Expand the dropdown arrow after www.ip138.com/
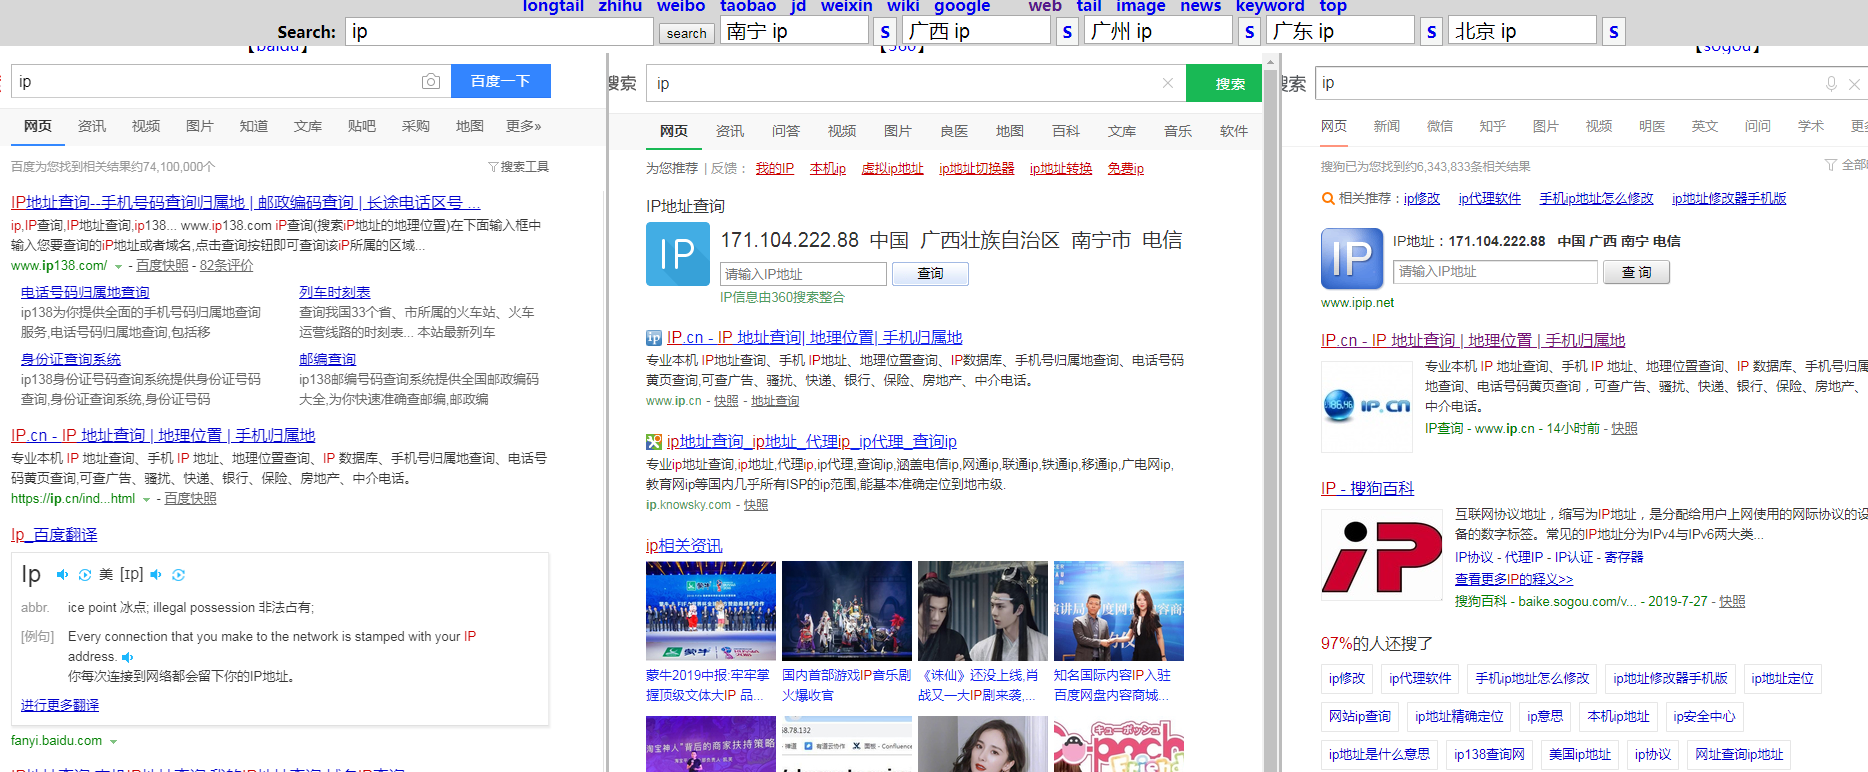 click(119, 267)
